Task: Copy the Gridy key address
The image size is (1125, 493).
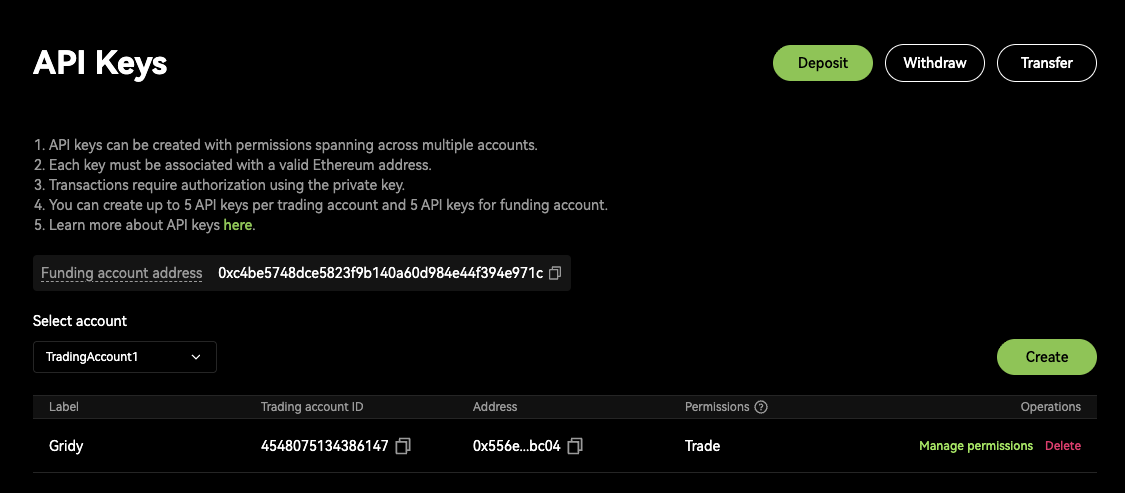Action: 575,446
